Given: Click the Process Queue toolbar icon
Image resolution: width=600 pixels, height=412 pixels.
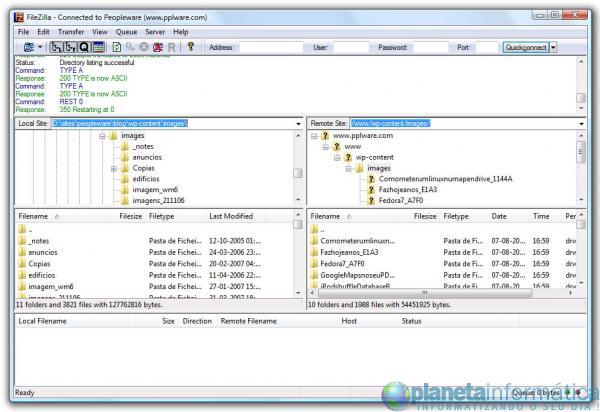Looking at the screenshot, I should click(130, 47).
